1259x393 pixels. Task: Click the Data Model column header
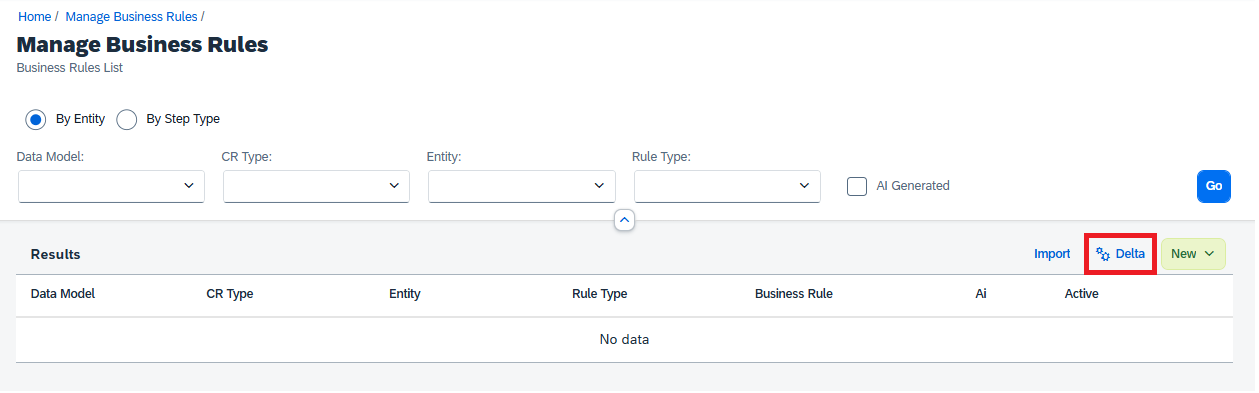click(63, 294)
